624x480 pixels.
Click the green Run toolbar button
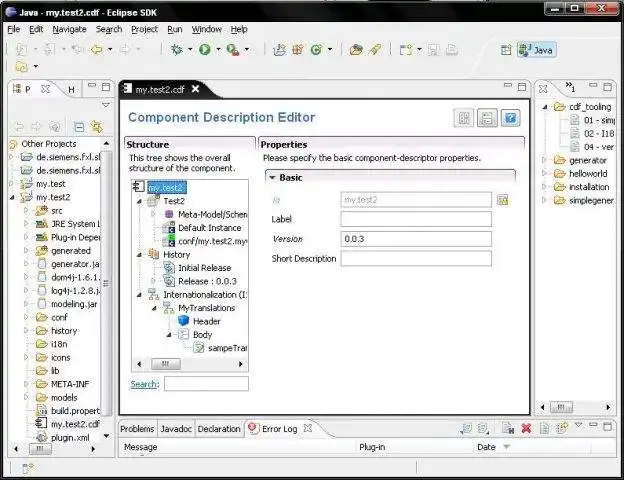pos(205,49)
